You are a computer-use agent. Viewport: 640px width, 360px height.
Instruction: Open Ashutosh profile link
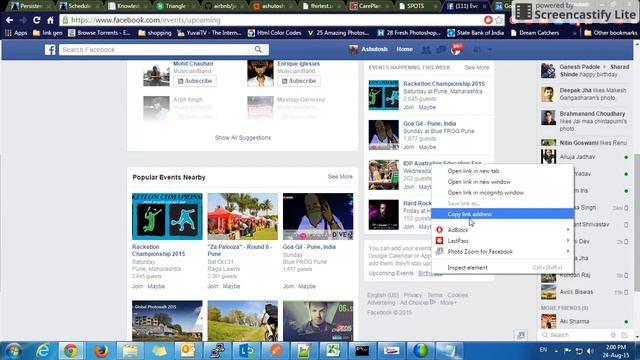coord(369,49)
